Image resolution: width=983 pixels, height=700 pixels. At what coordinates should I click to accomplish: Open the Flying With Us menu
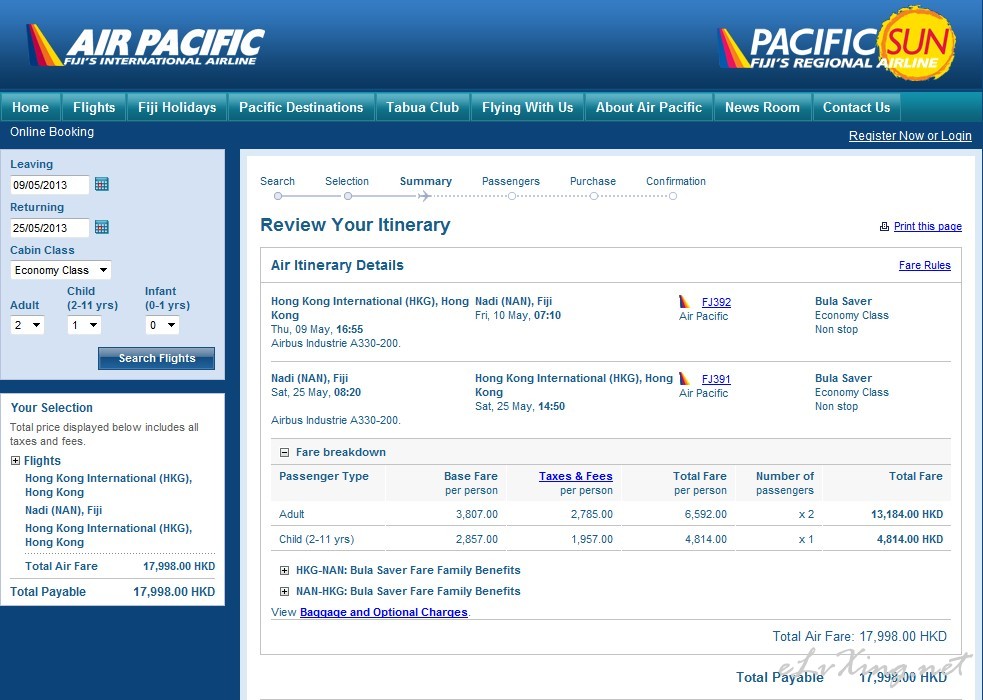click(x=527, y=107)
